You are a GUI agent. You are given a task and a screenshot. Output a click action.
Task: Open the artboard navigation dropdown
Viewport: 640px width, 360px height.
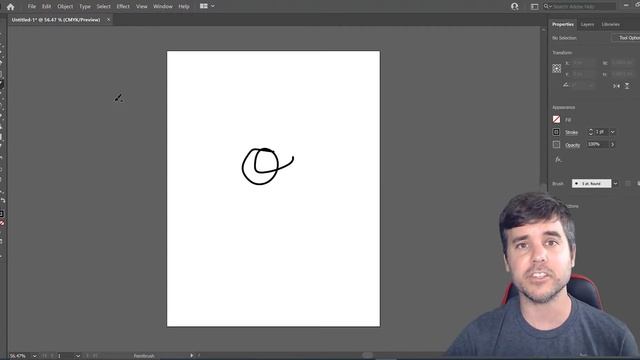[78, 356]
